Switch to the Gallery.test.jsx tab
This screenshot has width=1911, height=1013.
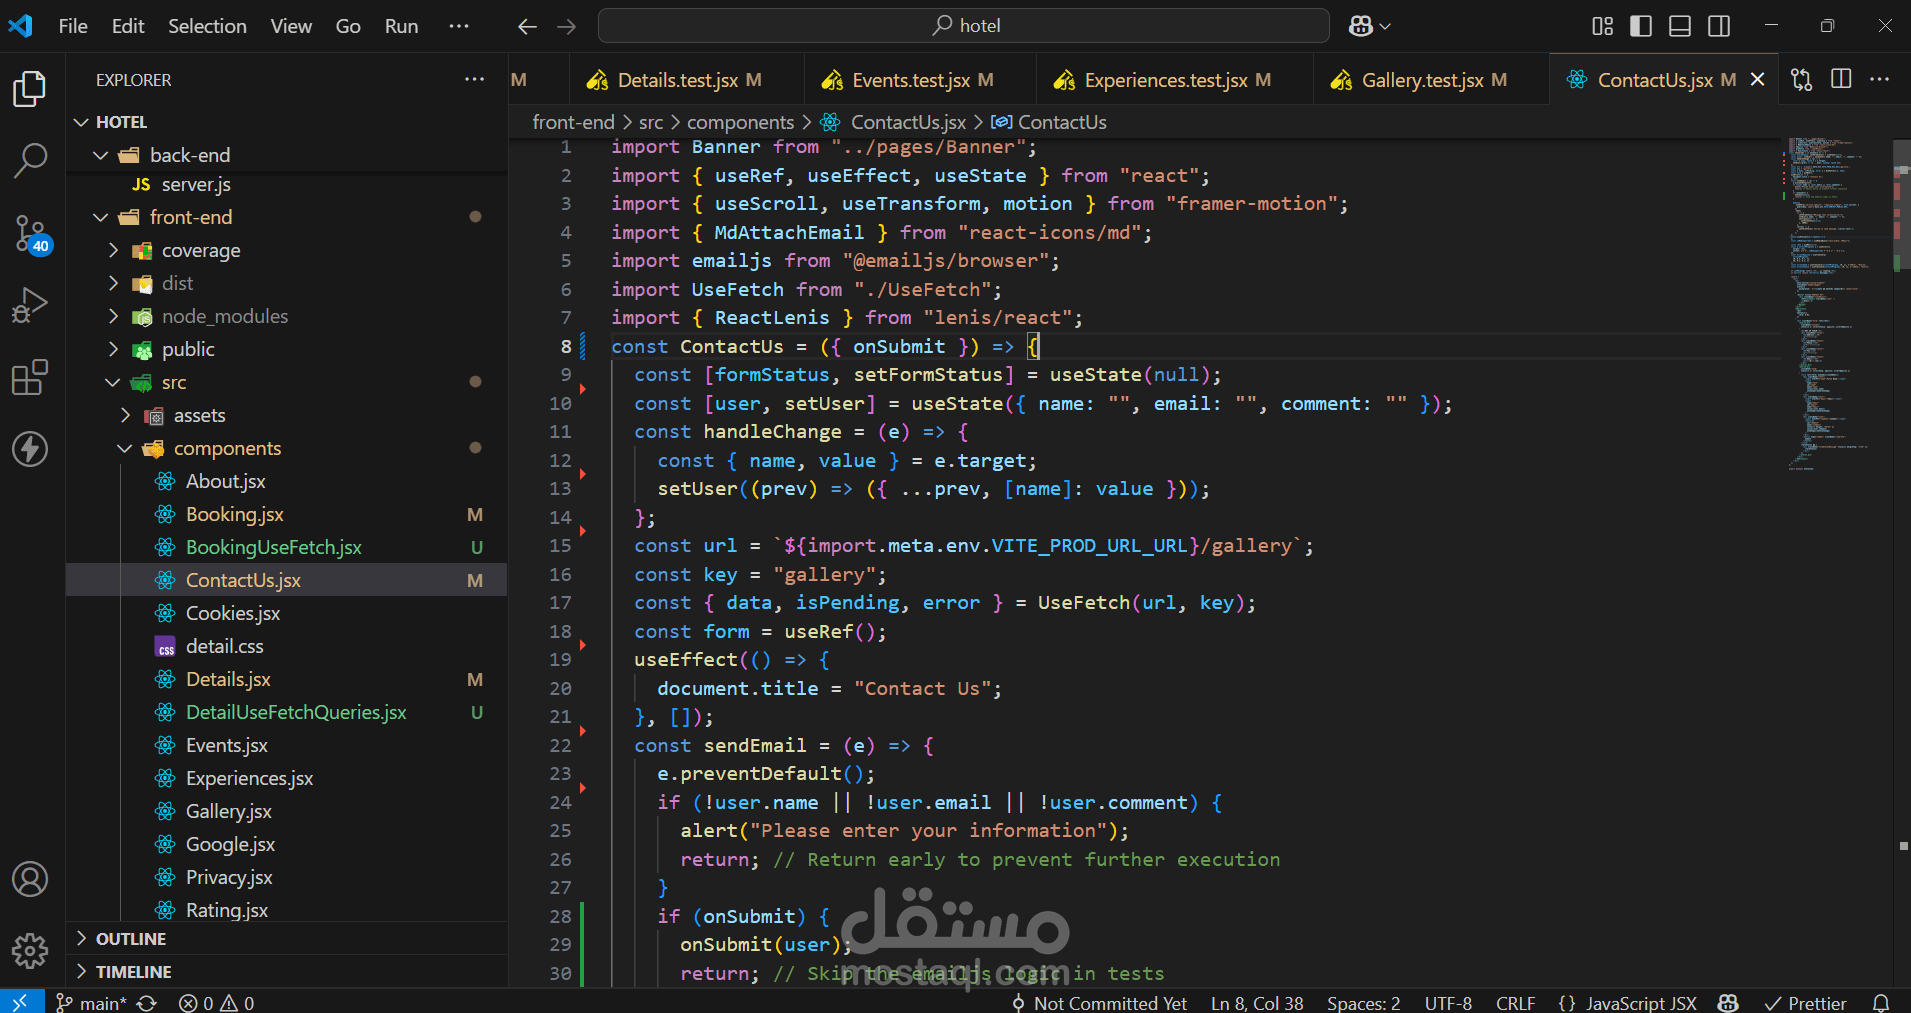click(x=1431, y=80)
